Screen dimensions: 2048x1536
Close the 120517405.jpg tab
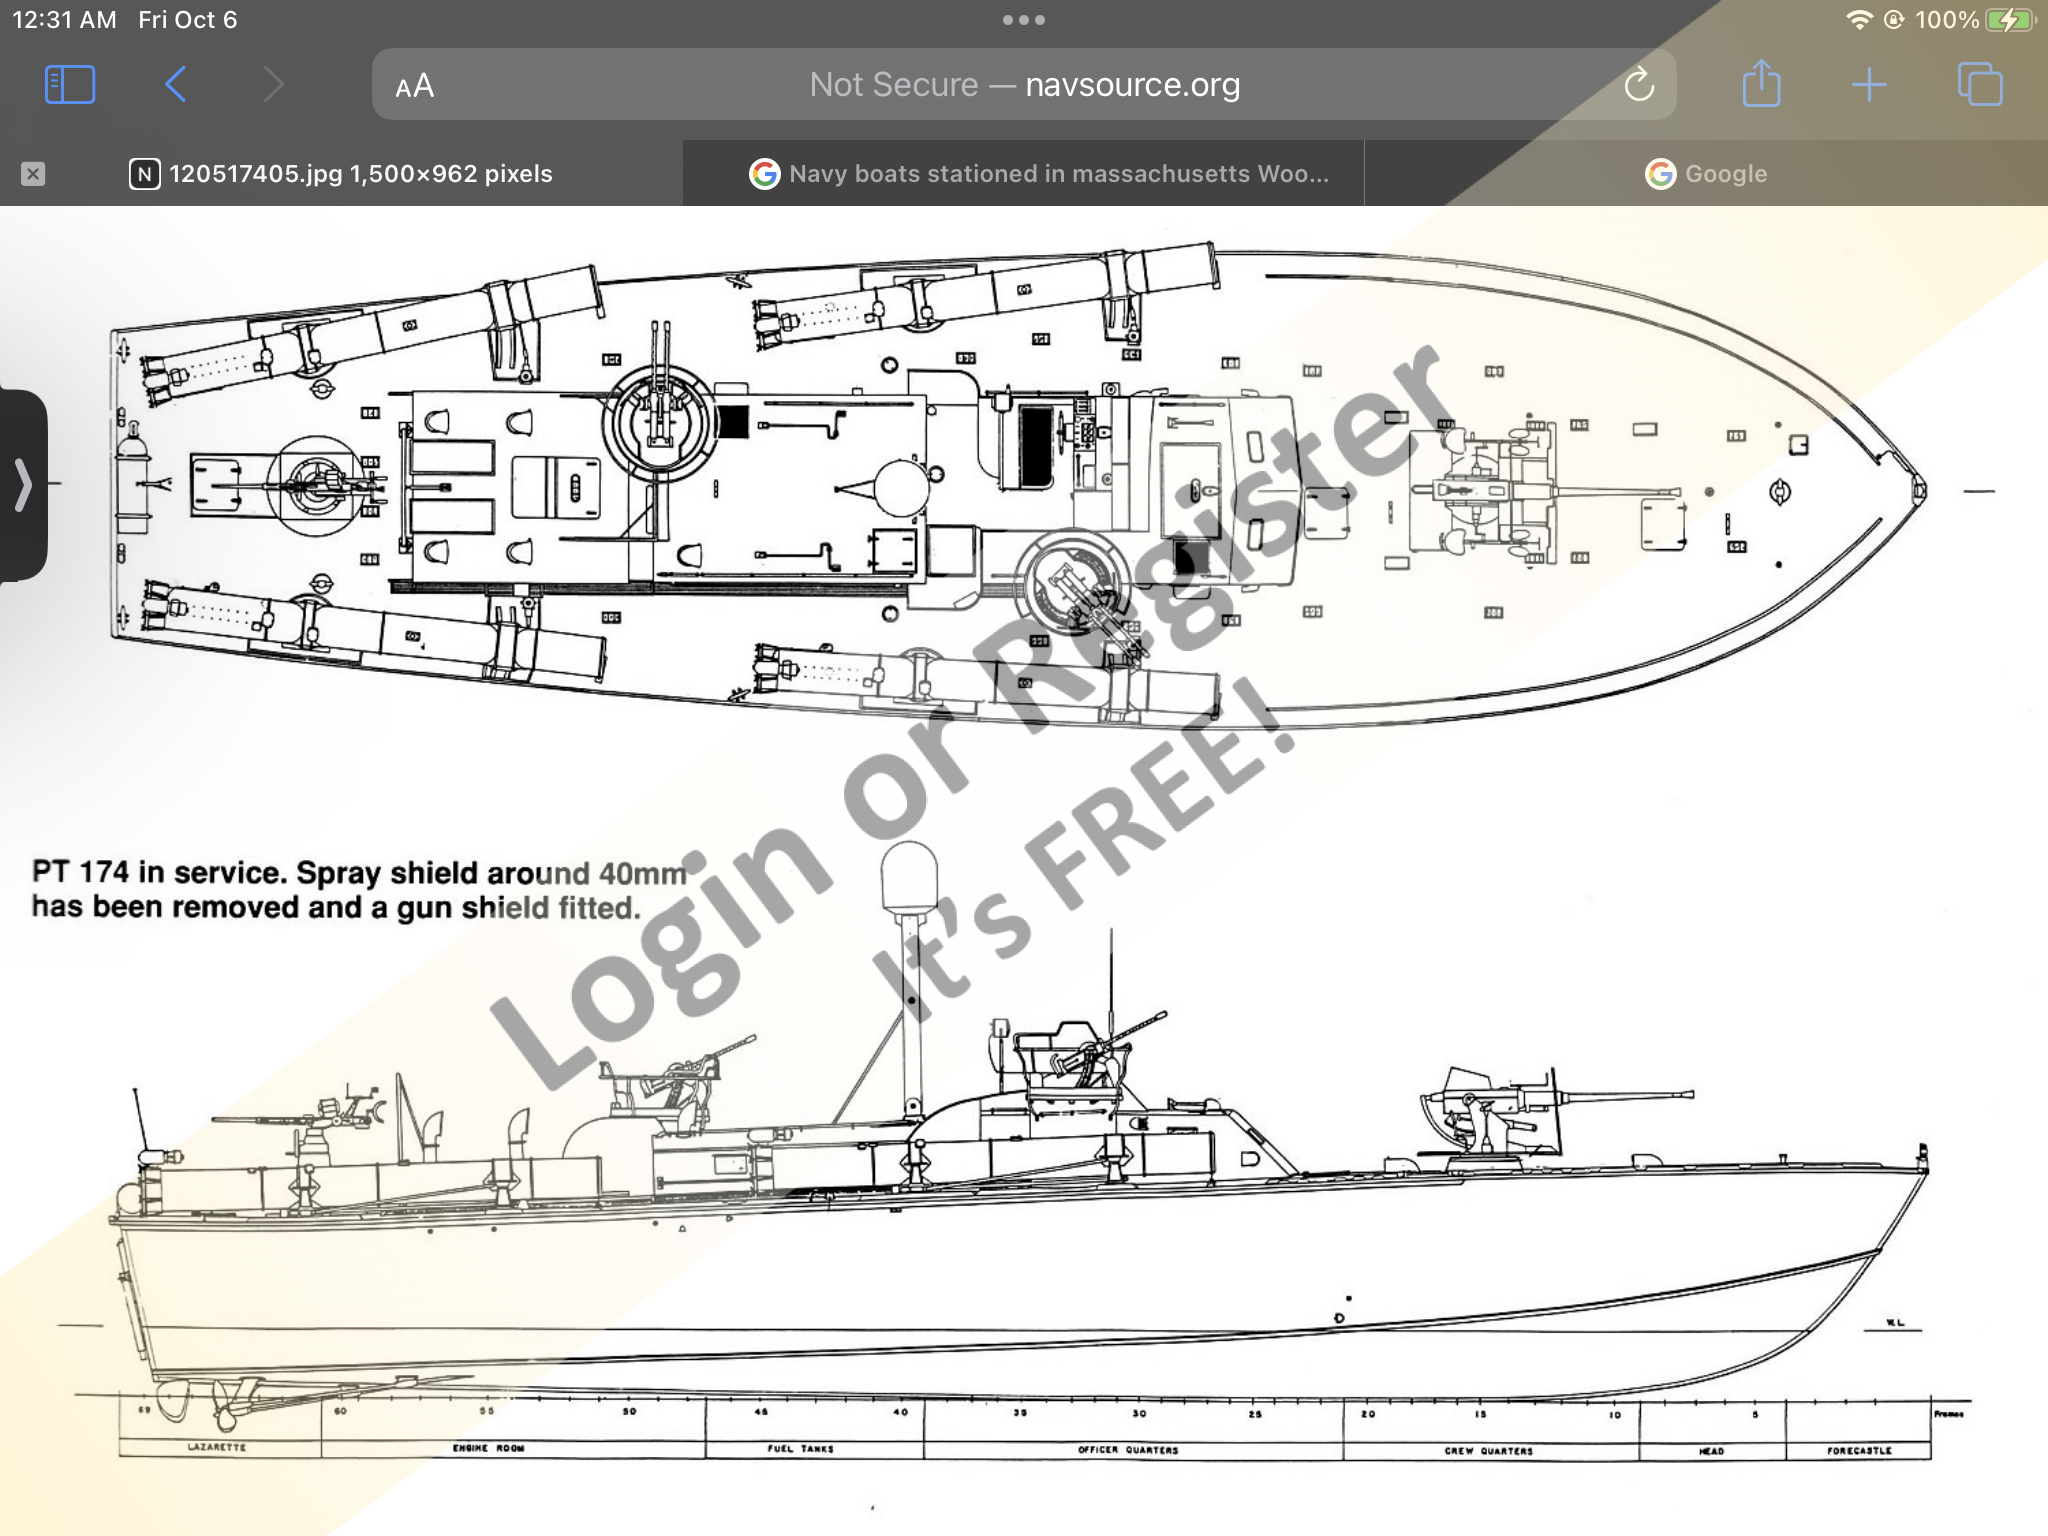click(33, 174)
